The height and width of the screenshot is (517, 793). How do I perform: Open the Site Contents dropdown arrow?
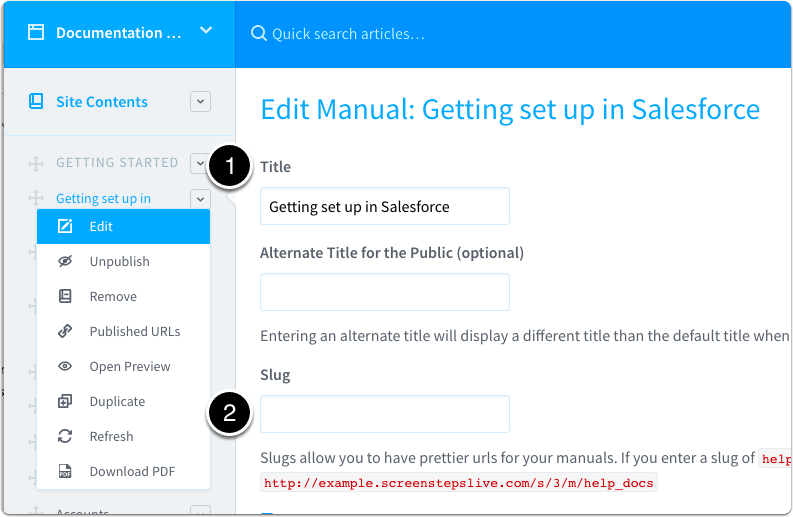[x=200, y=102]
